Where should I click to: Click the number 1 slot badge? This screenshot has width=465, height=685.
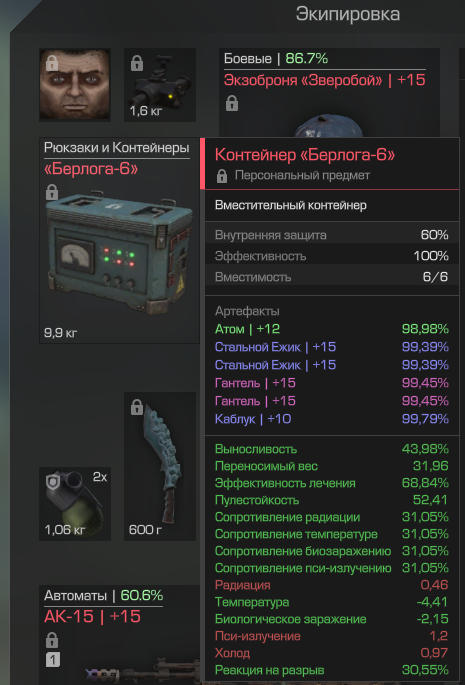pyautogui.click(x=52, y=660)
